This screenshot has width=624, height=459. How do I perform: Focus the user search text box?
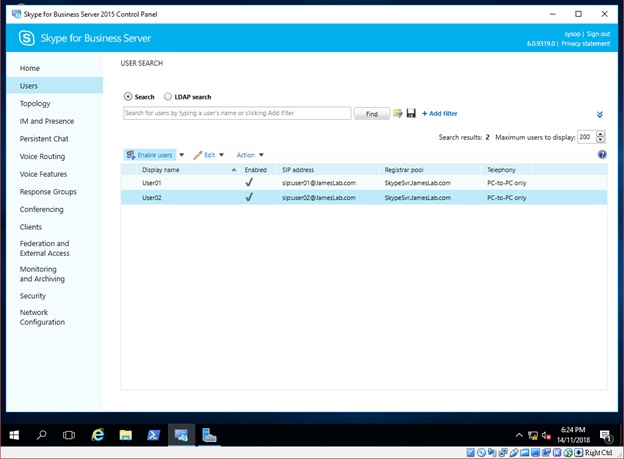(237, 113)
